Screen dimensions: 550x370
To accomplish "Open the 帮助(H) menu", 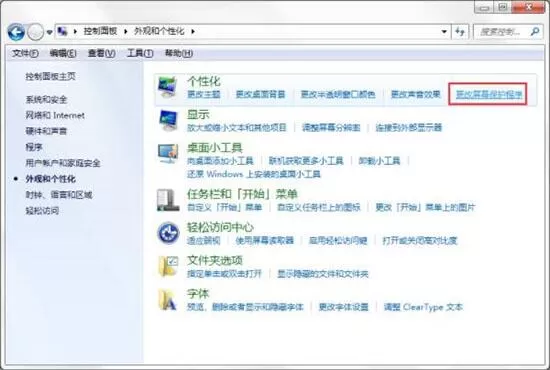I will click(x=179, y=53).
